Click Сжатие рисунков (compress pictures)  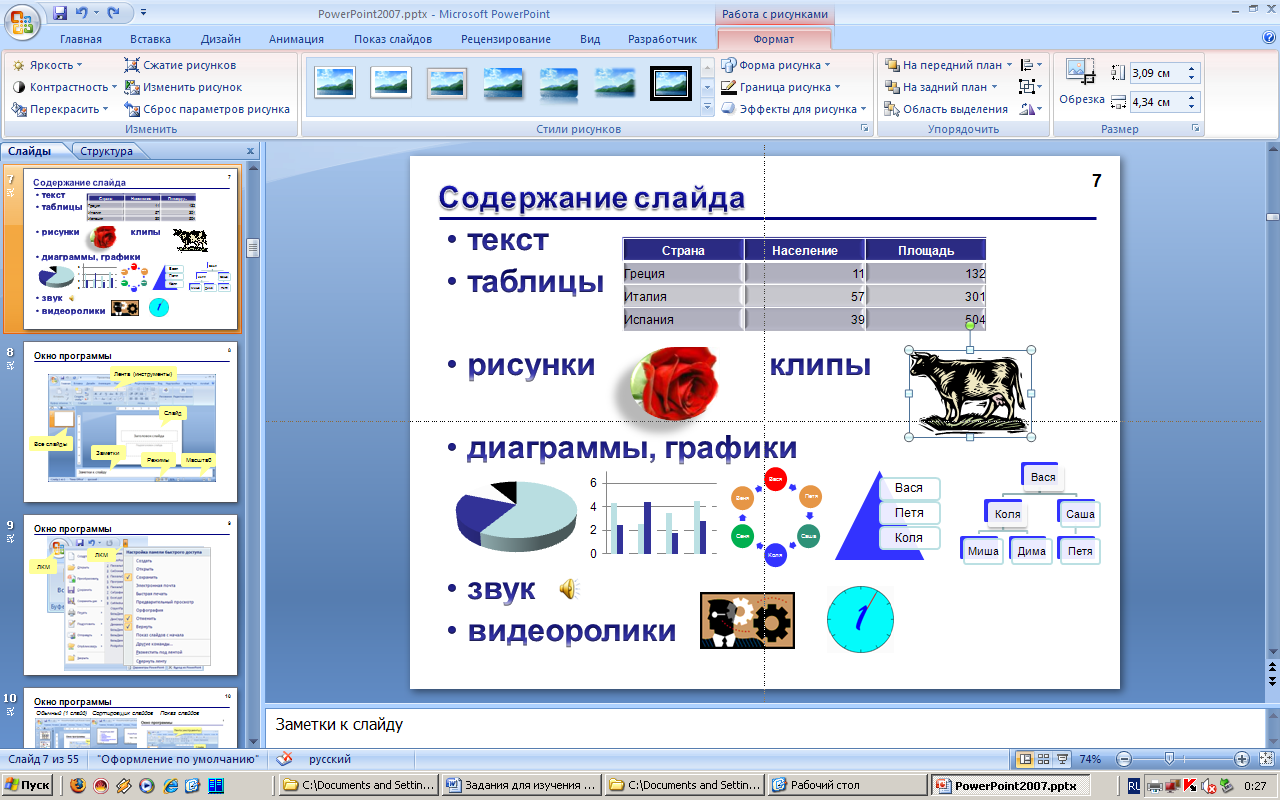pyautogui.click(x=180, y=65)
